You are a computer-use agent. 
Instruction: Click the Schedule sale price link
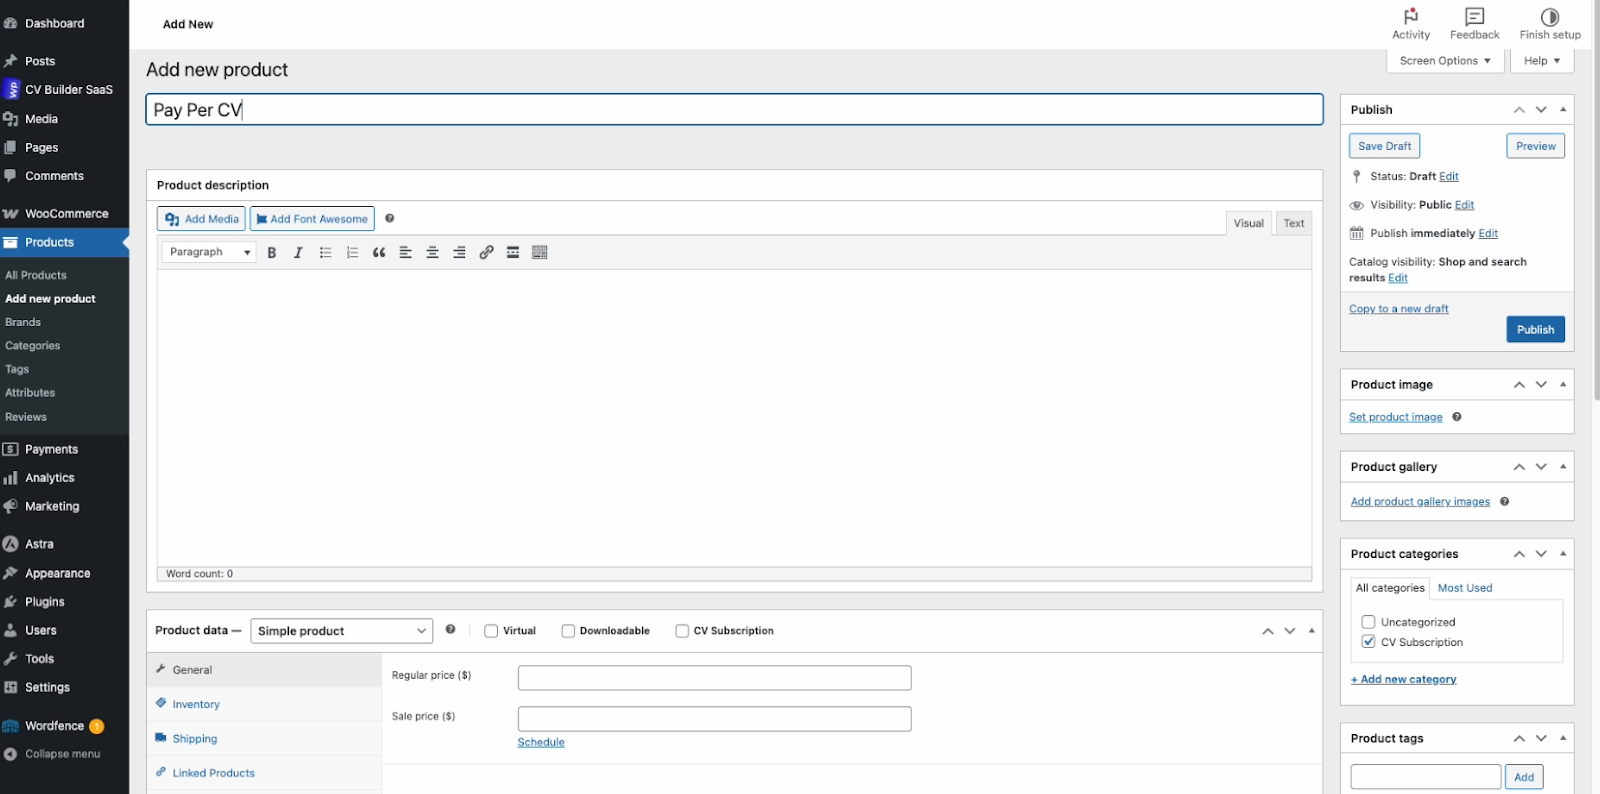pos(541,742)
